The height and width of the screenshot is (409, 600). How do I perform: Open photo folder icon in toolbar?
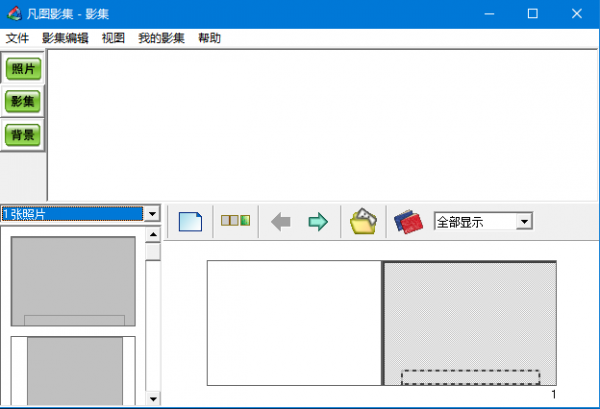click(363, 221)
